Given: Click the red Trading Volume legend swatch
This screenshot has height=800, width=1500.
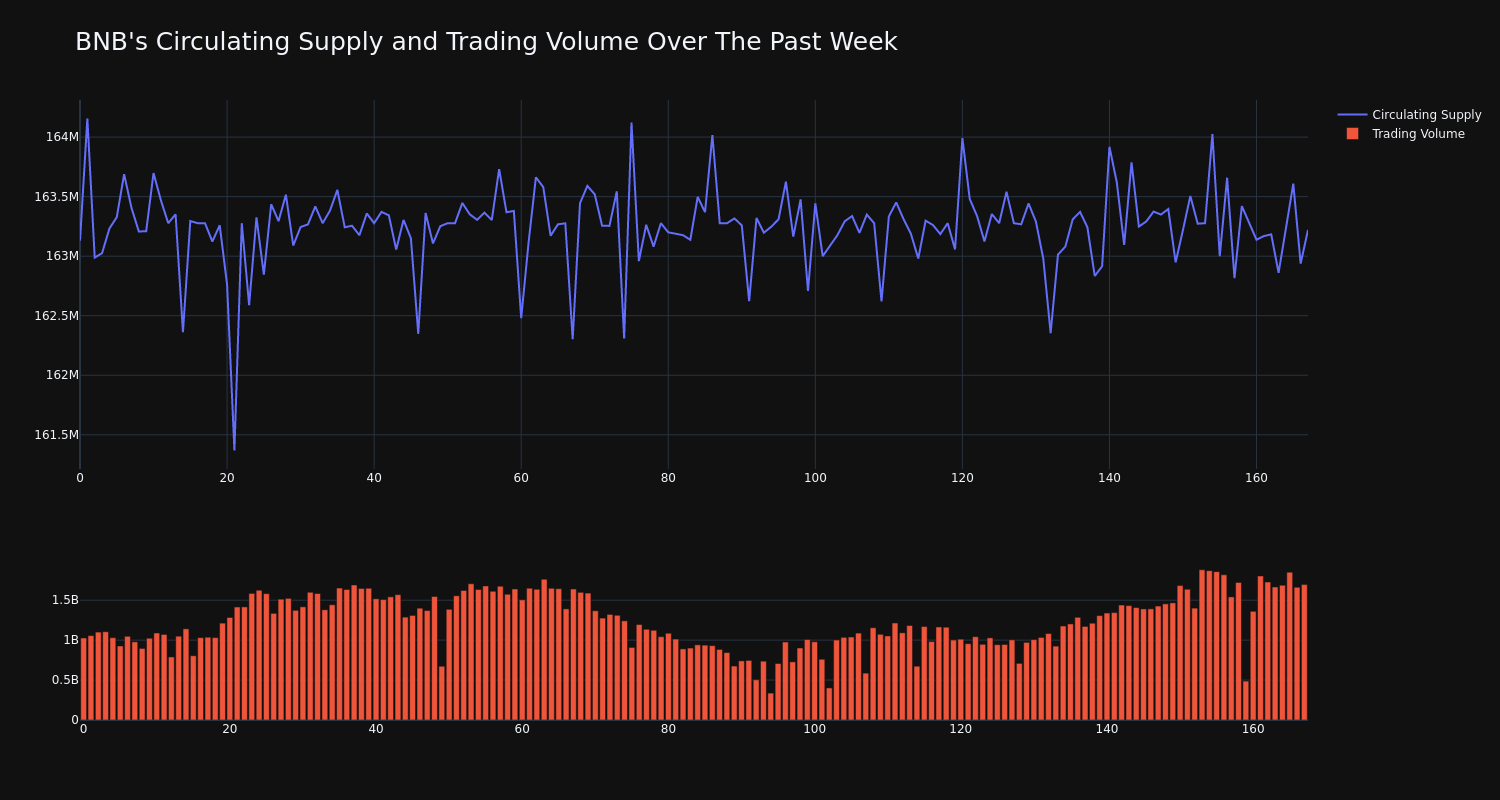Looking at the screenshot, I should click(1352, 134).
